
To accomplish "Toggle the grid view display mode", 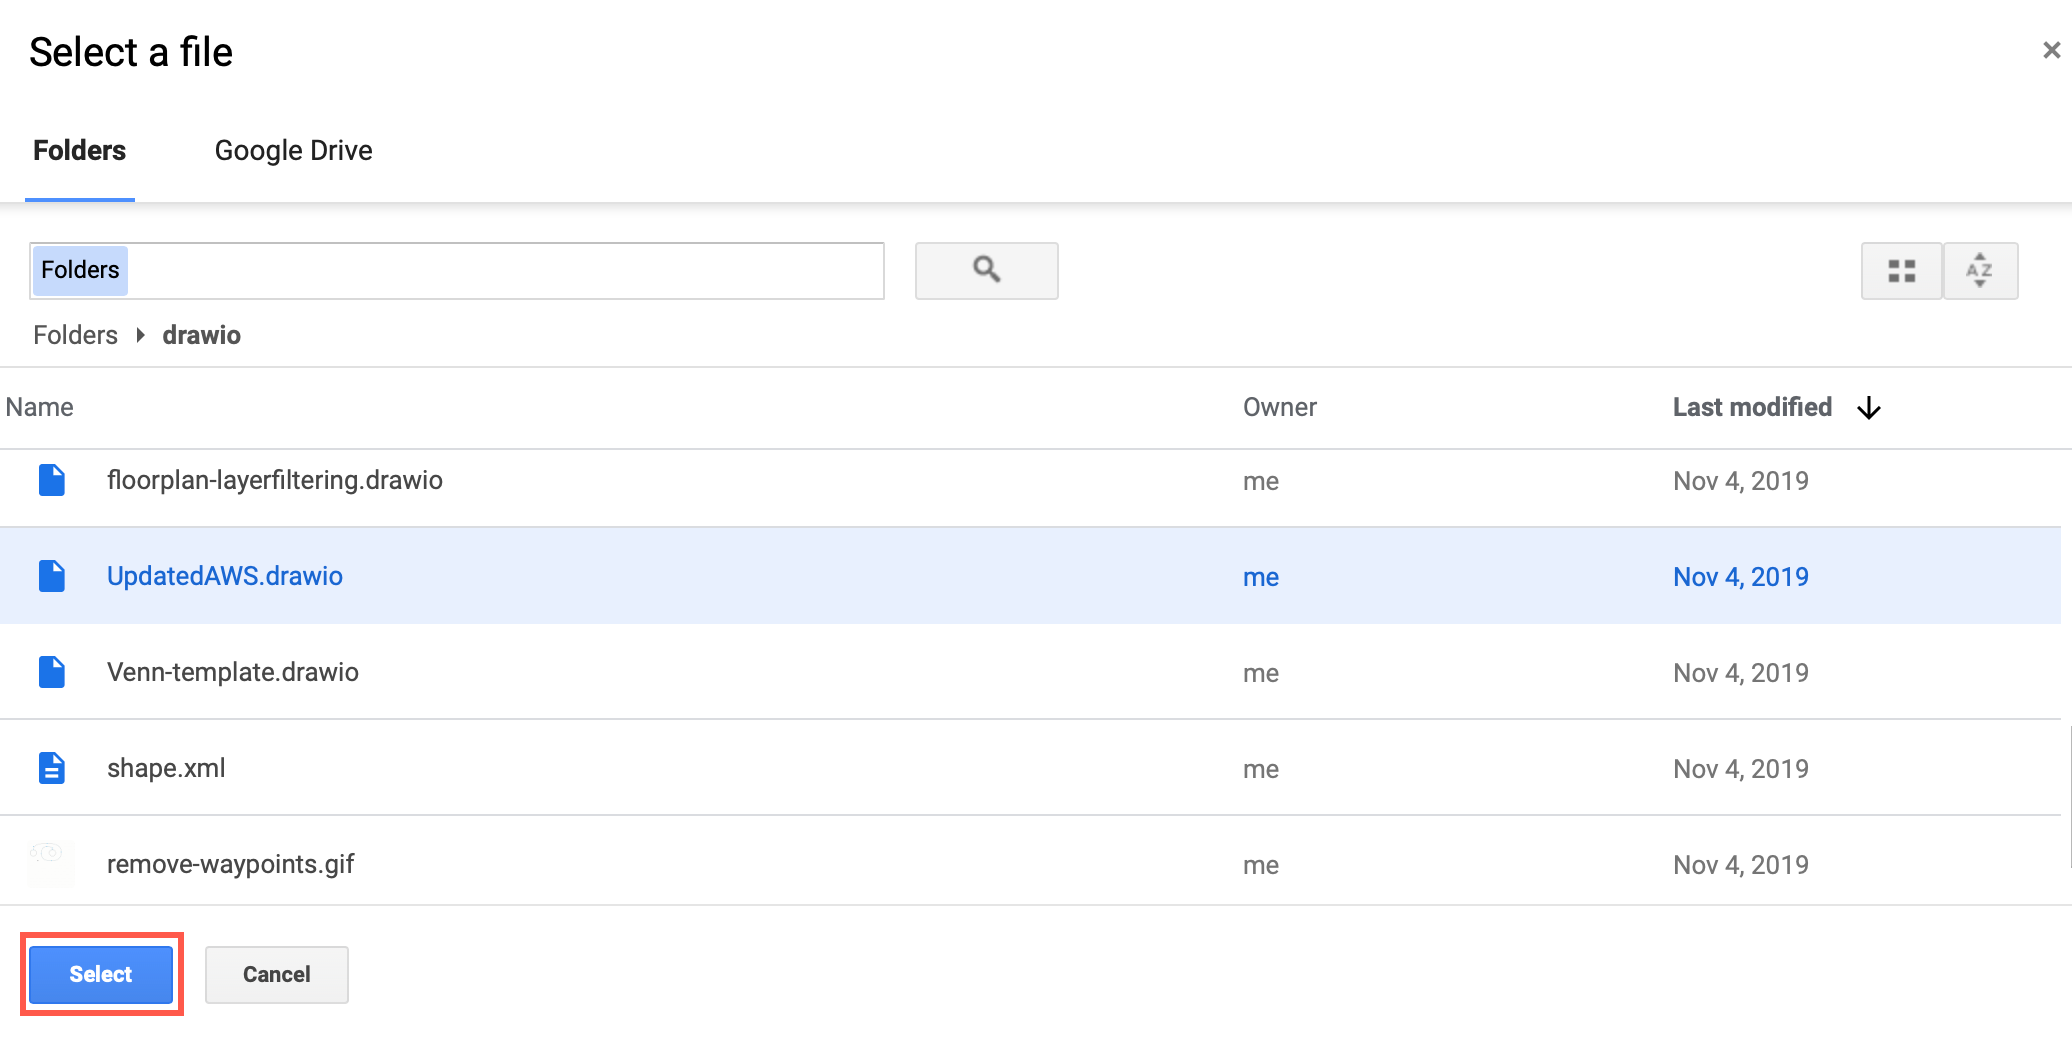I will click(x=1901, y=270).
